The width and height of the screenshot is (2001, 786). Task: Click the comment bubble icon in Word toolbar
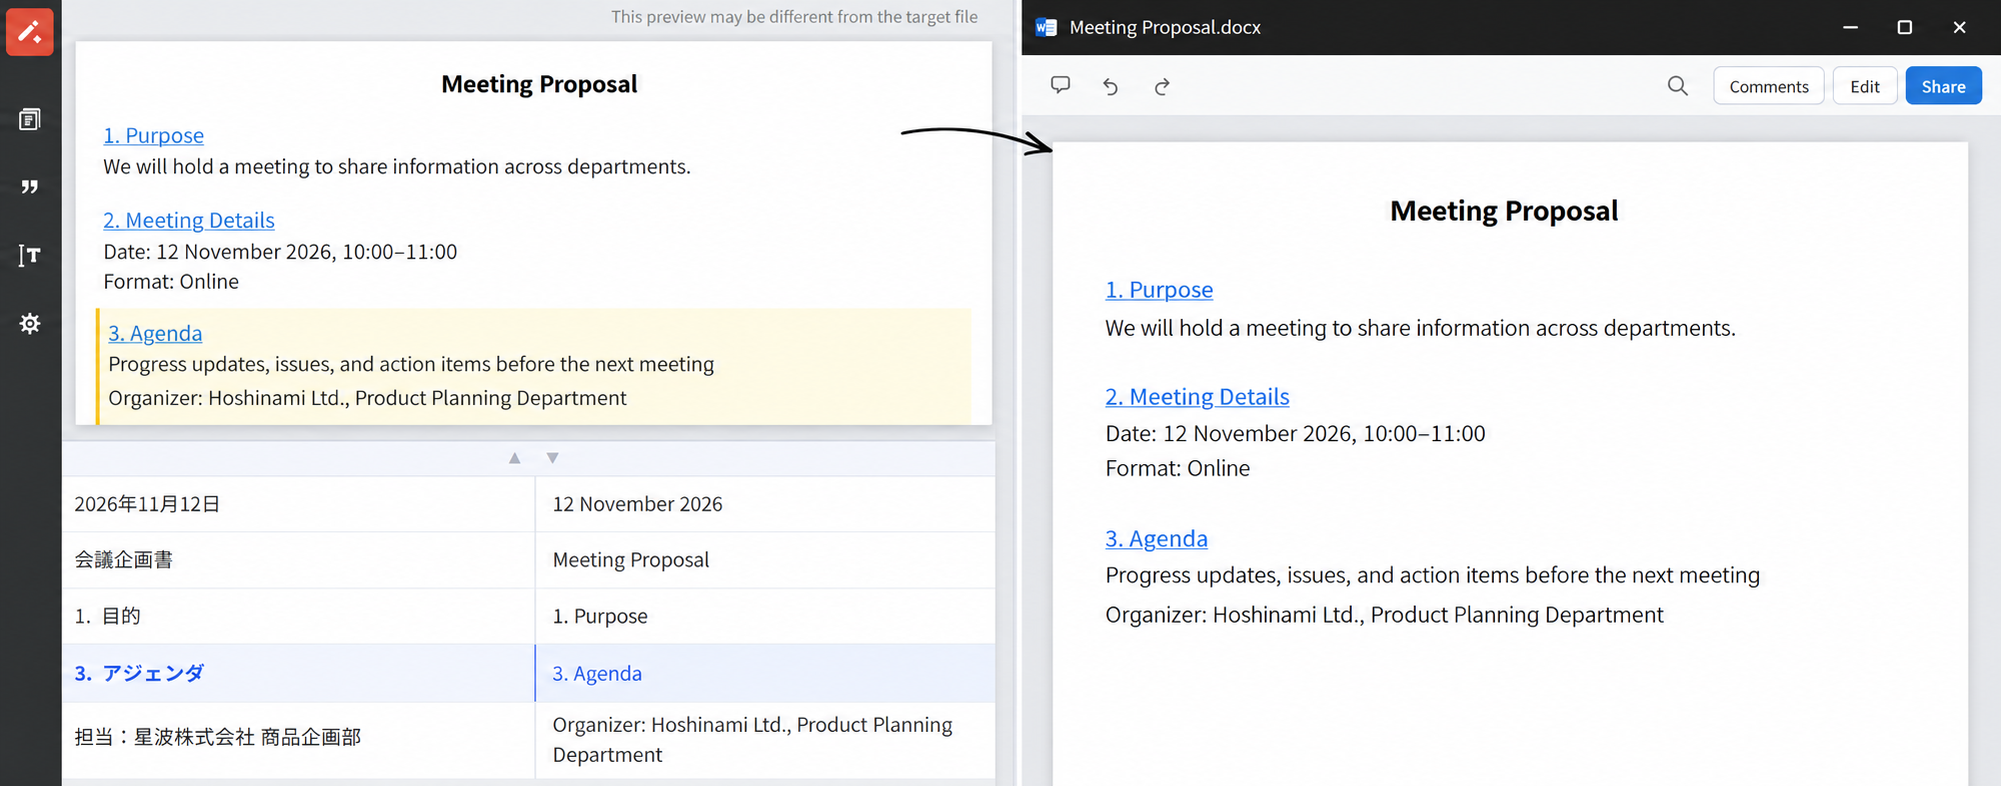1060,85
